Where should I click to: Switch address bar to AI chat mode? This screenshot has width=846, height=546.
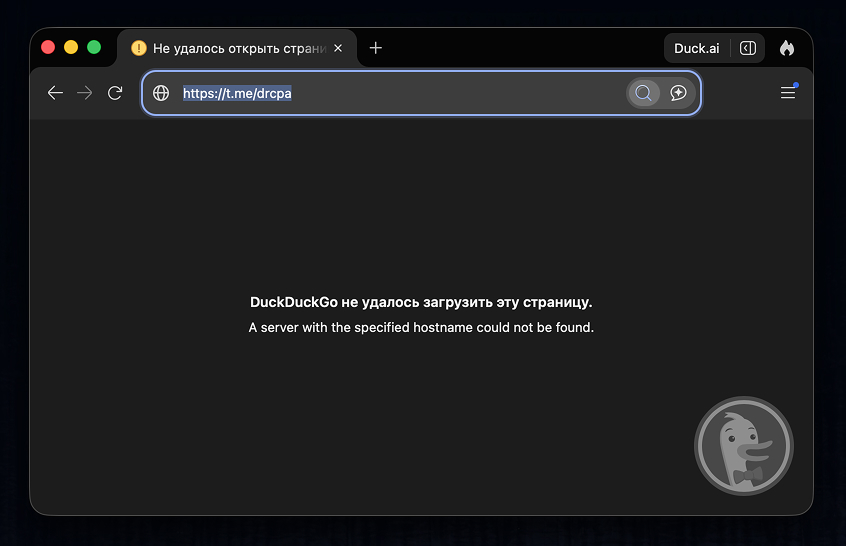point(678,93)
